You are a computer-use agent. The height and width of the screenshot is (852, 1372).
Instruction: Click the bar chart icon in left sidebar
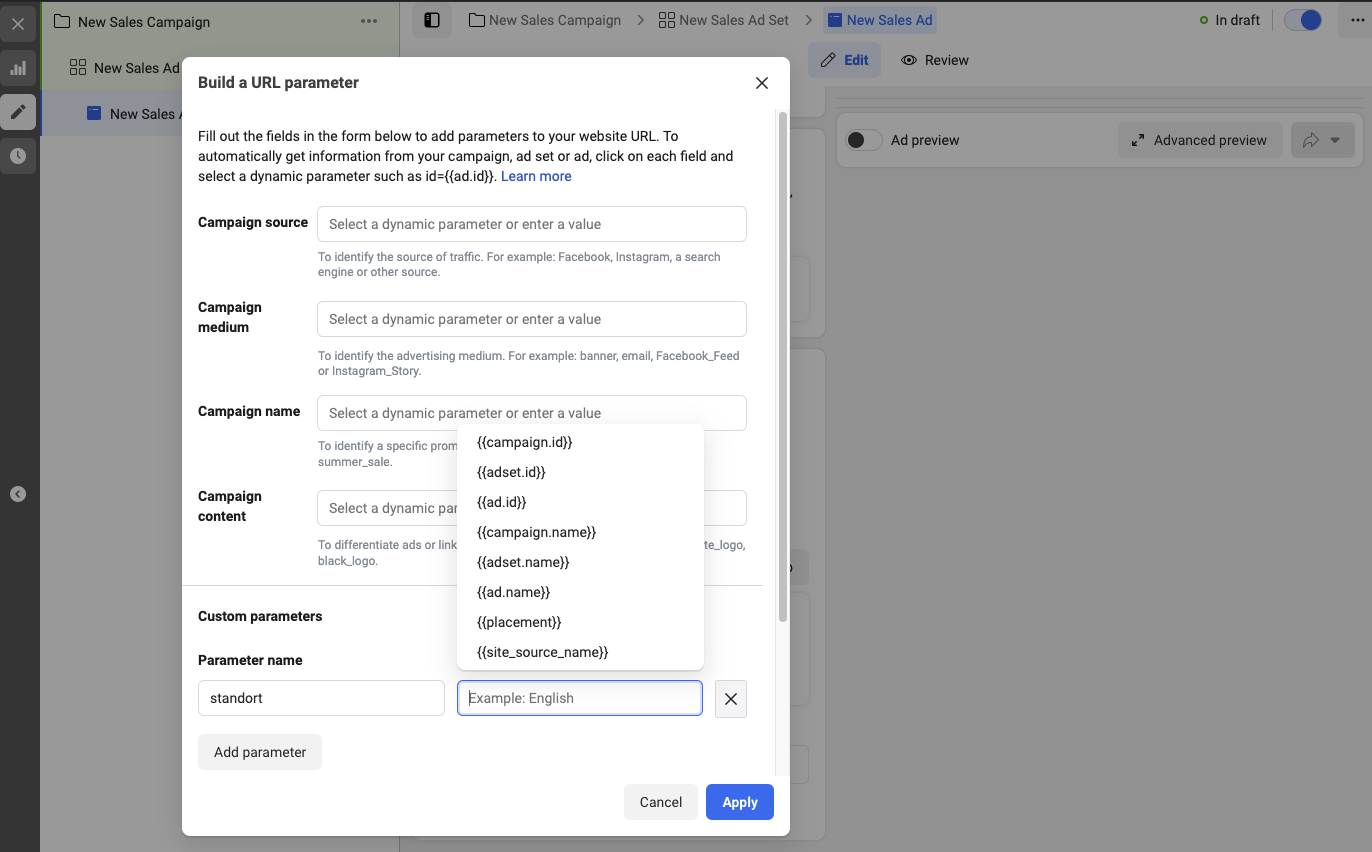(x=18, y=68)
